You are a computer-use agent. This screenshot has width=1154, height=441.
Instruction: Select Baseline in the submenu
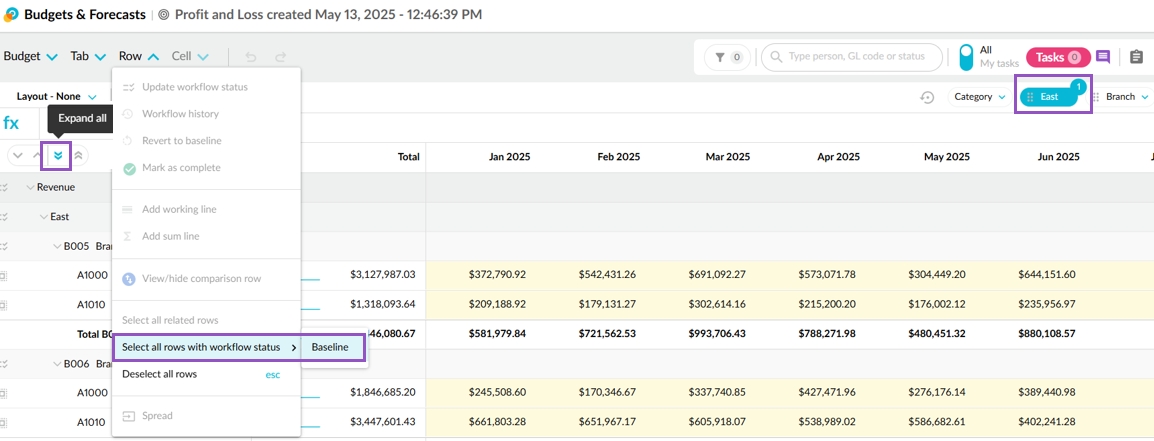(x=330, y=347)
